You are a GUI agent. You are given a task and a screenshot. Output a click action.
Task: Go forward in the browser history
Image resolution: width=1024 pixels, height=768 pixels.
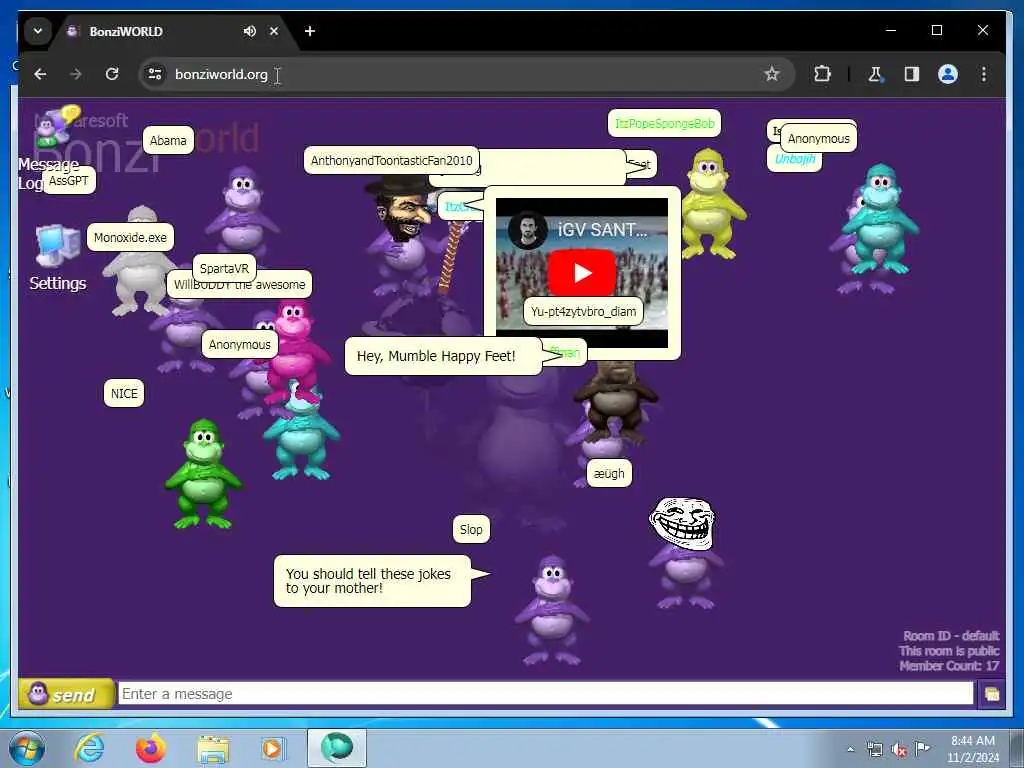coord(76,74)
